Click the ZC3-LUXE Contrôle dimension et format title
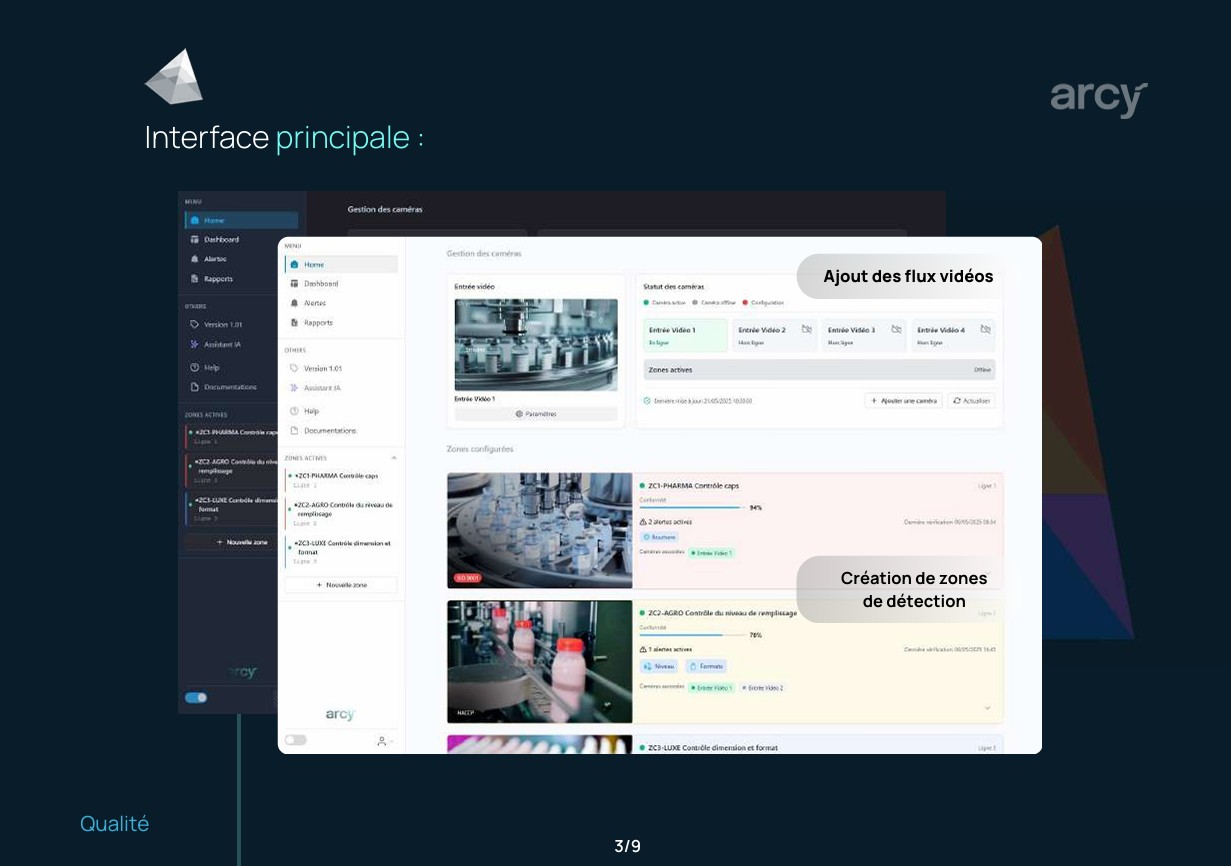1231x866 pixels. [713, 748]
